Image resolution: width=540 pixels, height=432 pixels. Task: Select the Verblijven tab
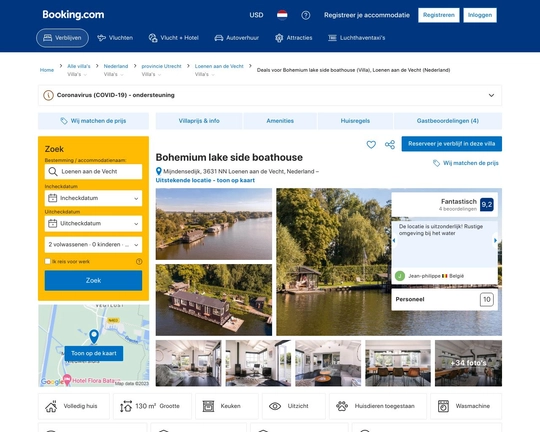62,38
